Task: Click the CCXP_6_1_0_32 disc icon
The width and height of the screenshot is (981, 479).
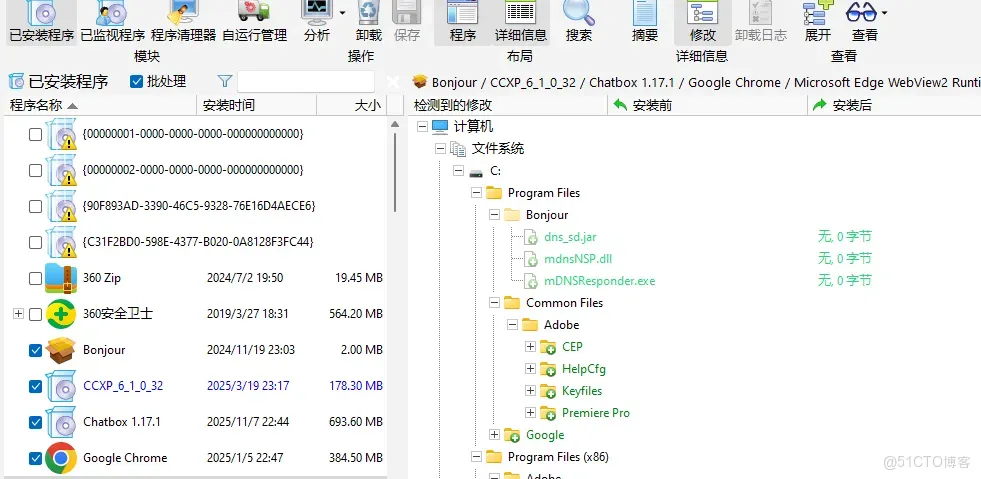Action: [x=61, y=386]
